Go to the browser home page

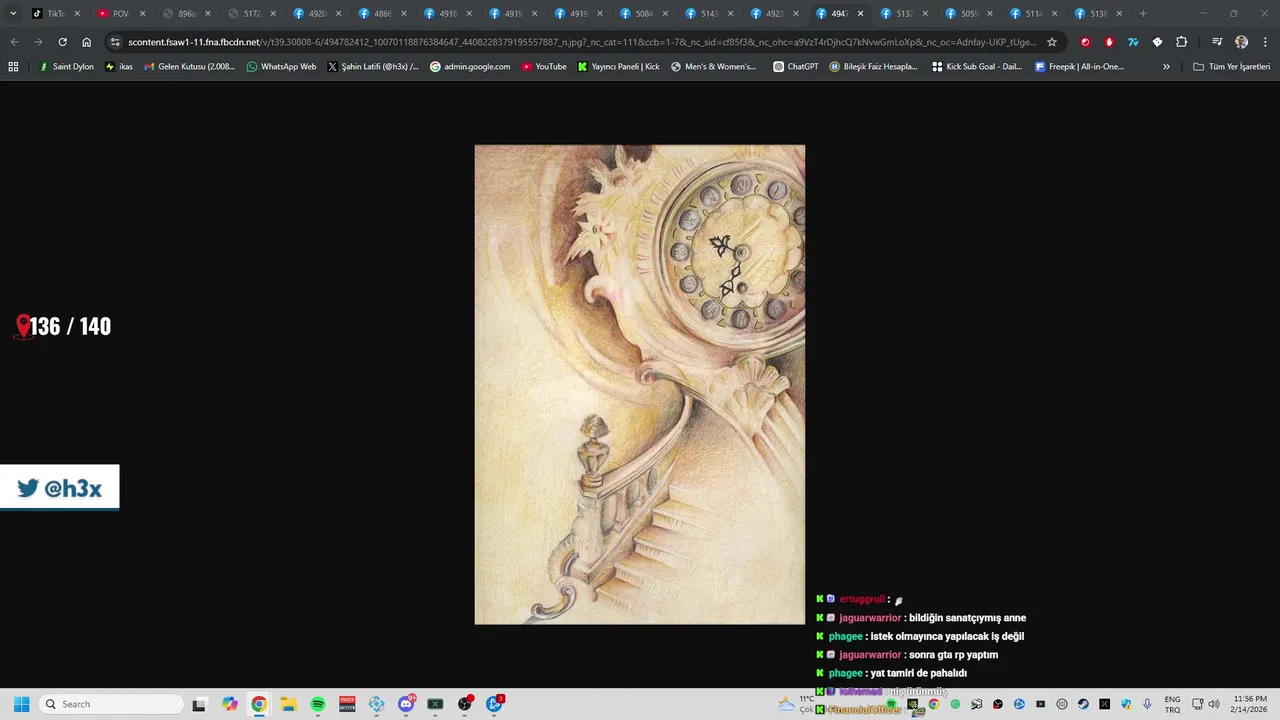[x=87, y=42]
